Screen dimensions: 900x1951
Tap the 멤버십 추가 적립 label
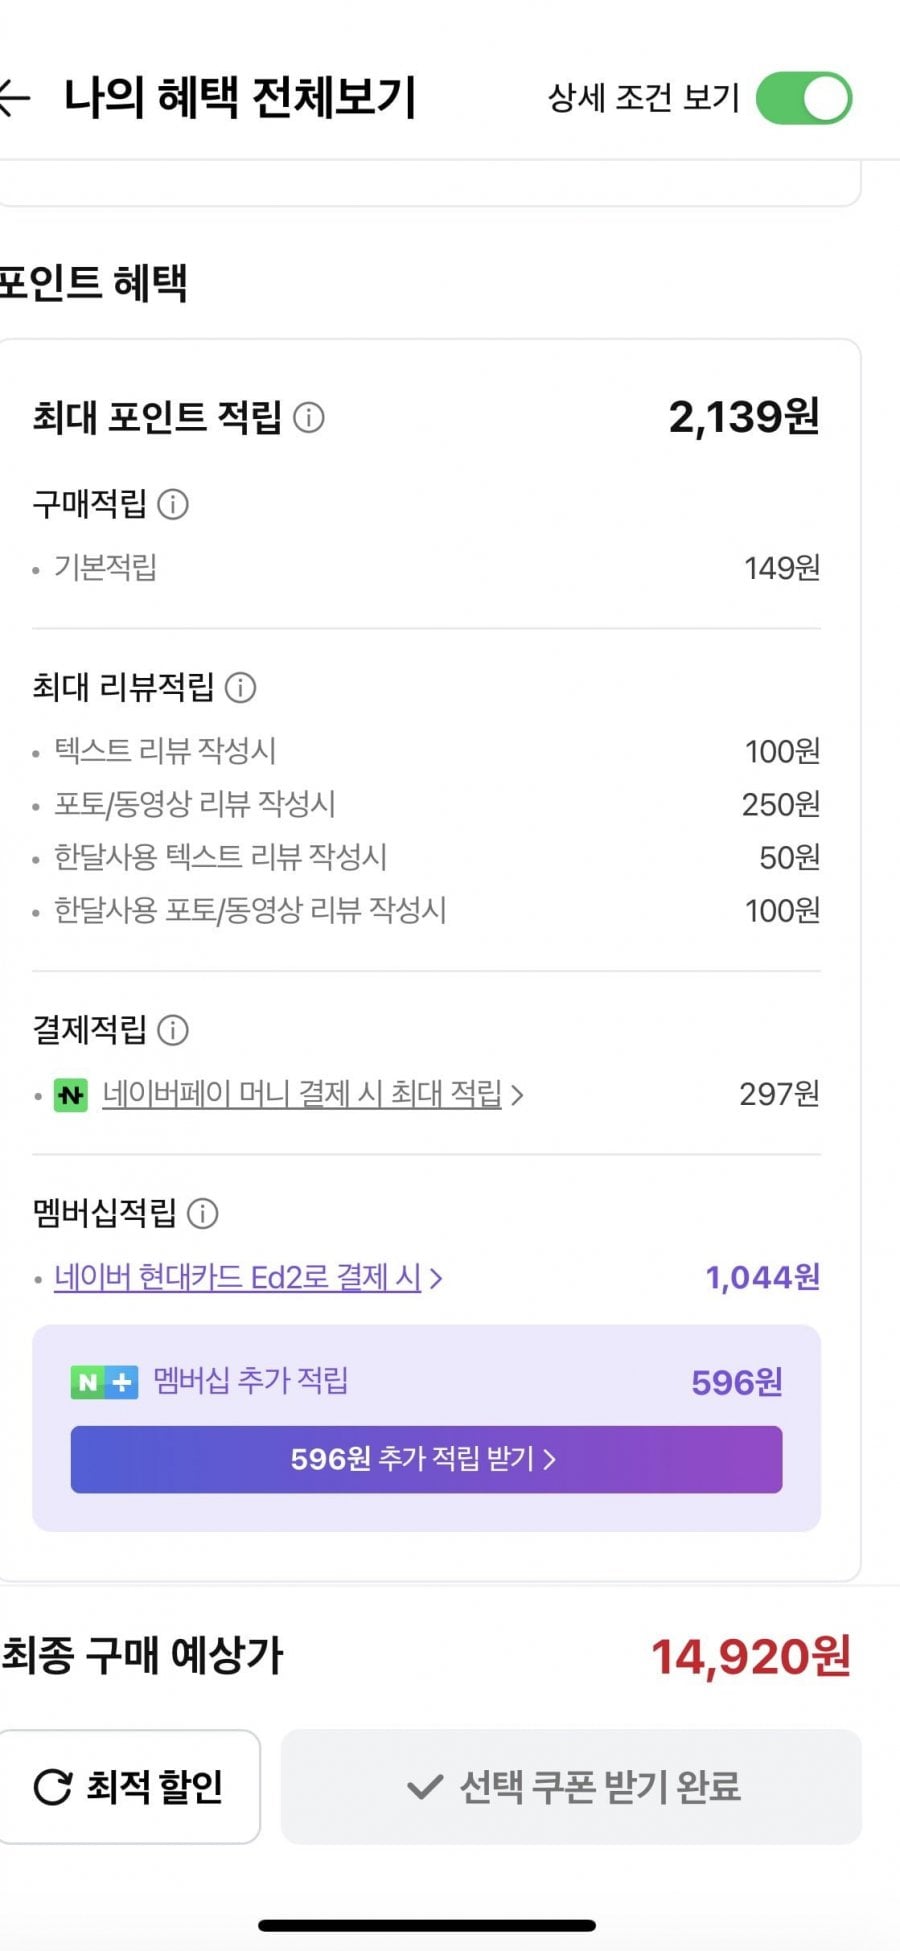pyautogui.click(x=250, y=1381)
